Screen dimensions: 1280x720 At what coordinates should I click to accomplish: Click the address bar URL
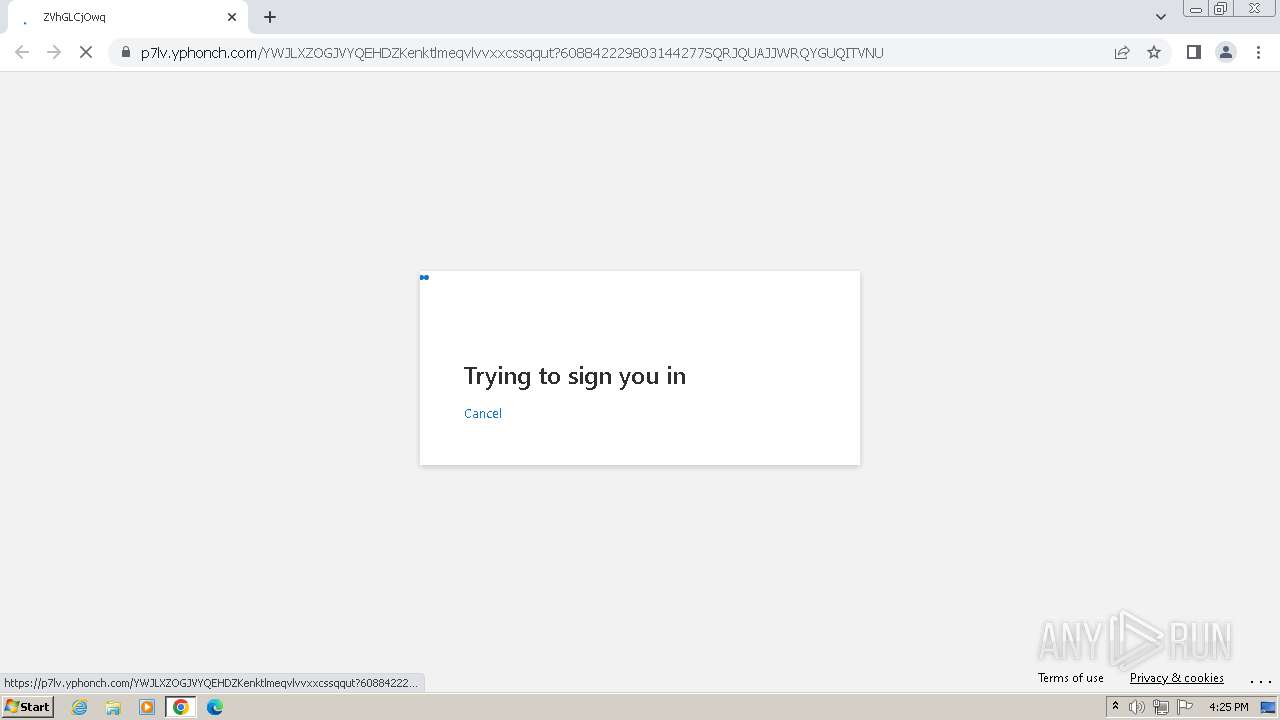(512, 53)
